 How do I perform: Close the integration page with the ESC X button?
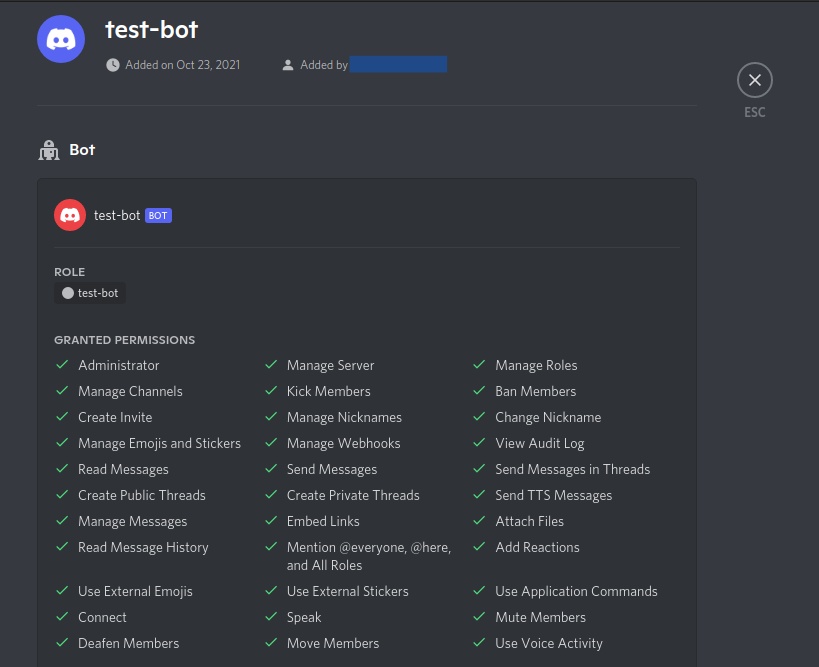pos(754,80)
